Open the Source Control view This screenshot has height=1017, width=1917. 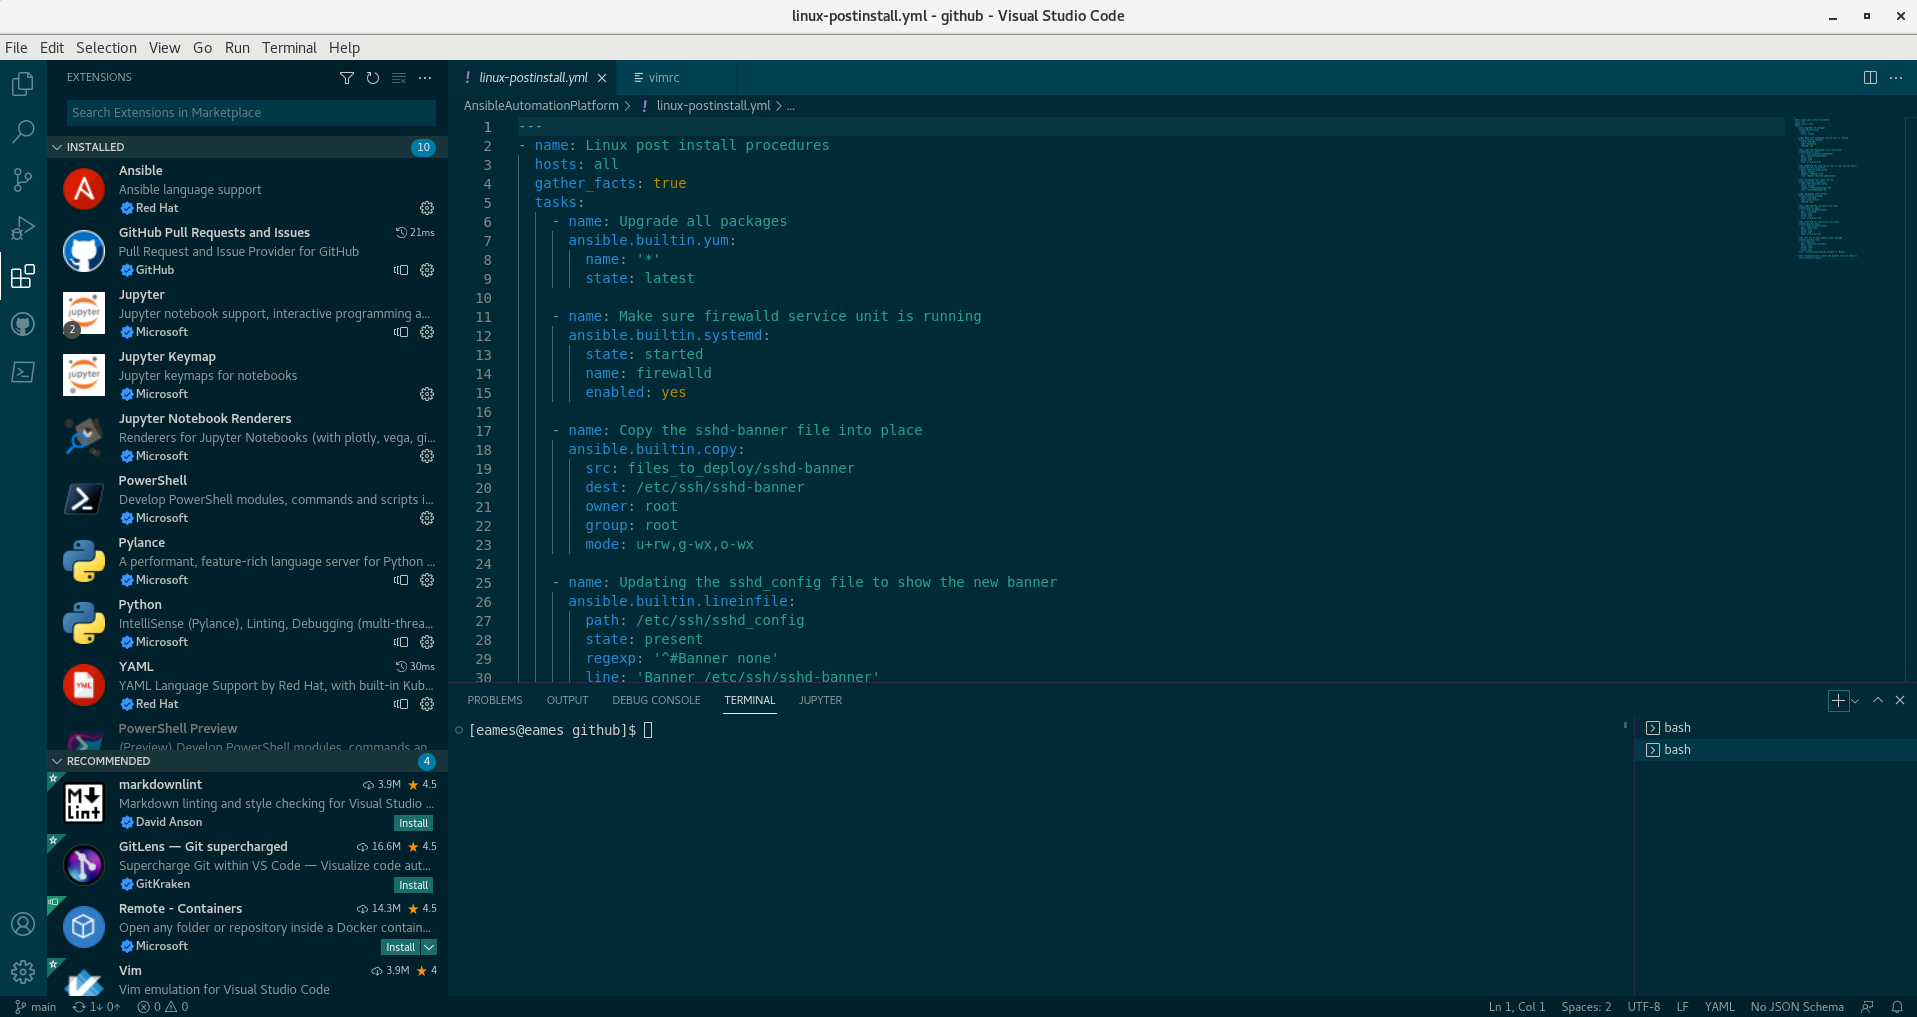(23, 180)
